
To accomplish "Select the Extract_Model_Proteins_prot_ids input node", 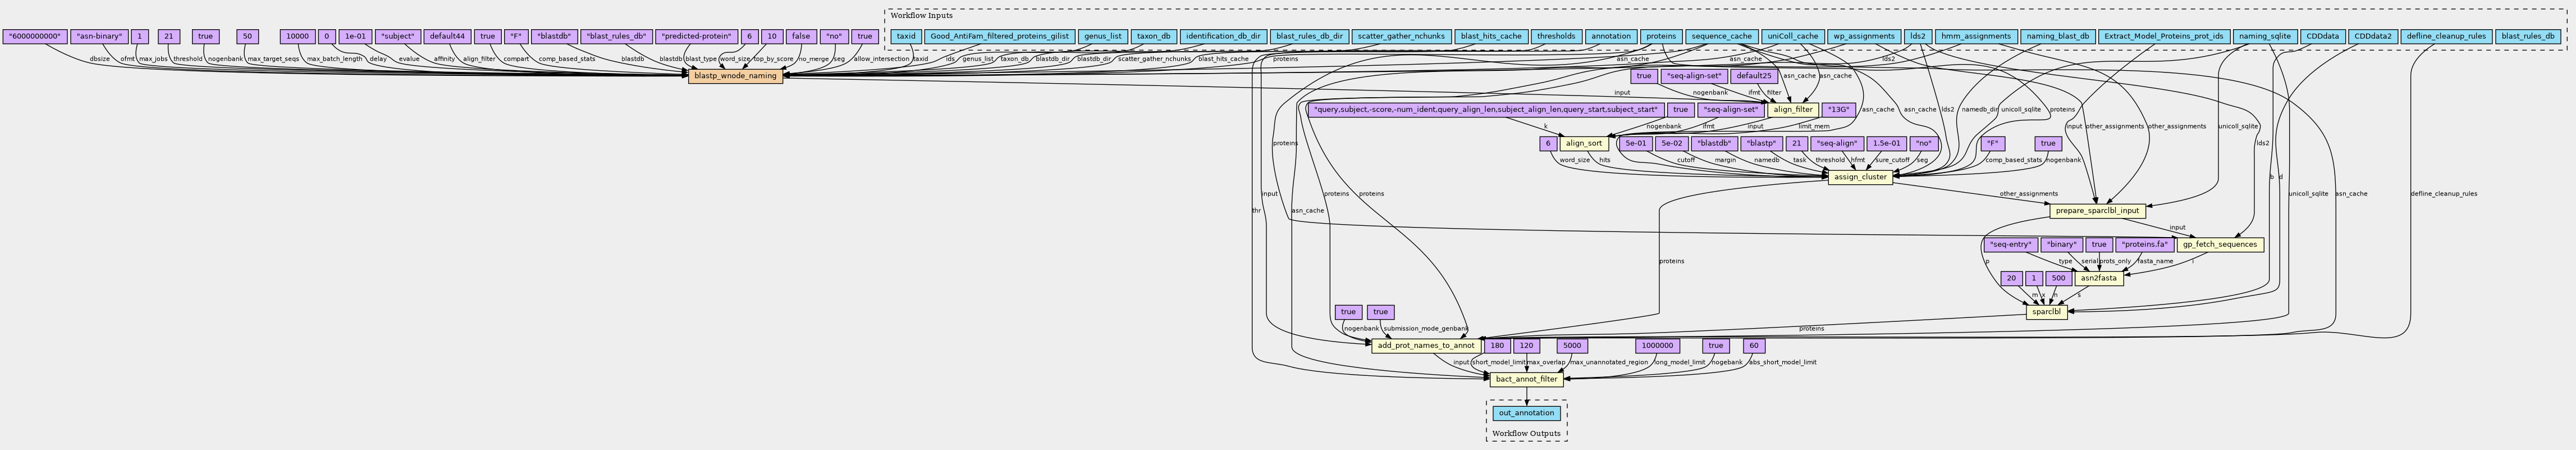I will pos(2164,36).
